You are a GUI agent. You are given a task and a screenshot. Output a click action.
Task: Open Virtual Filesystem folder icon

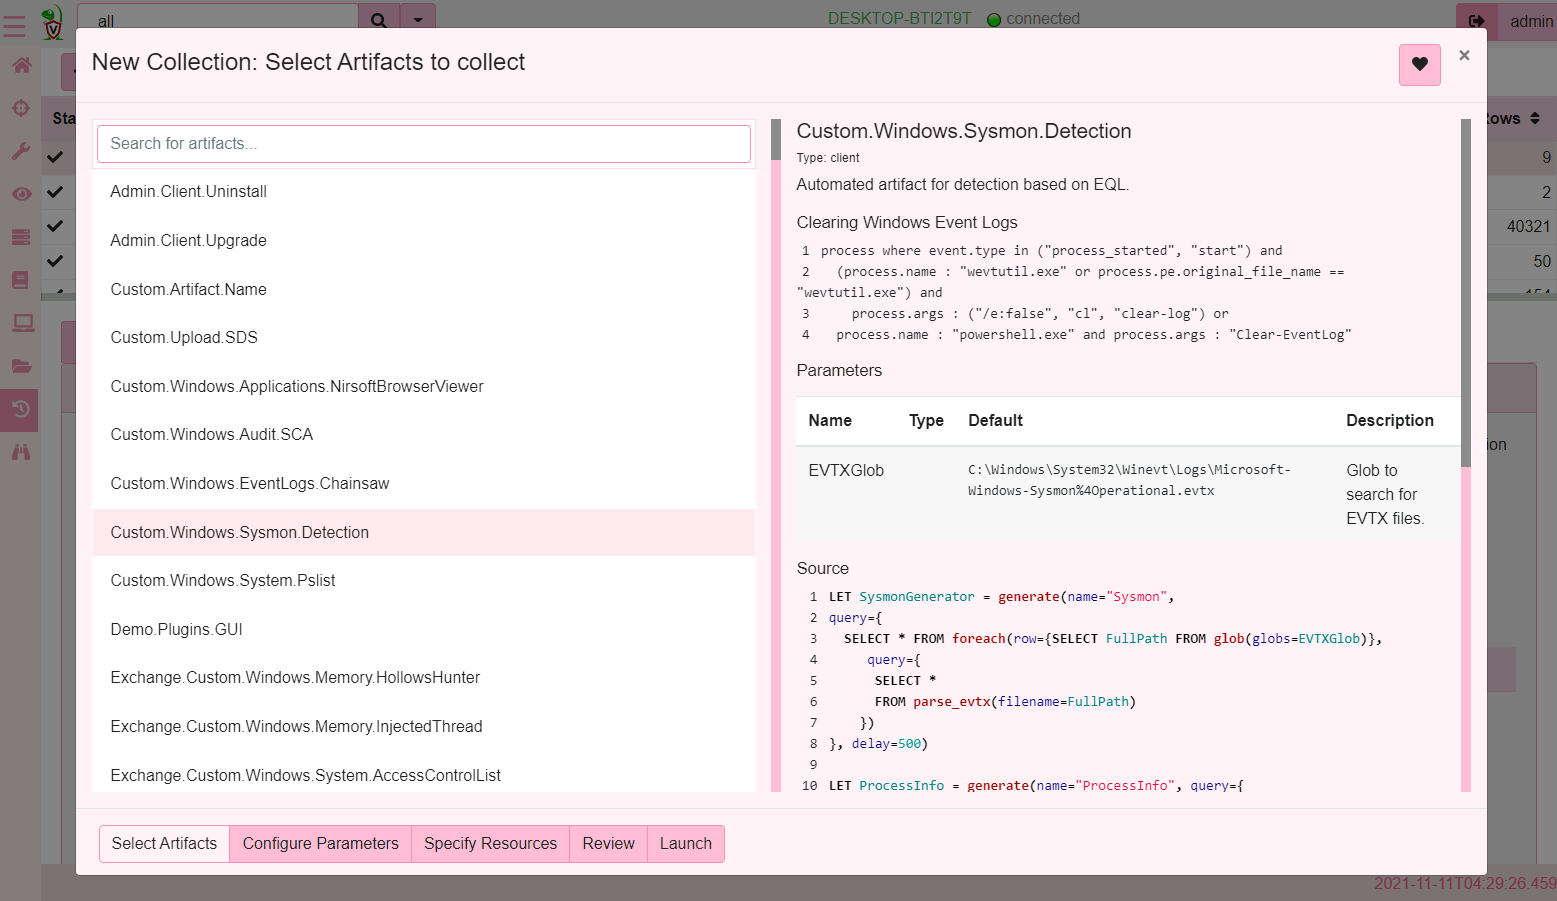(x=21, y=366)
